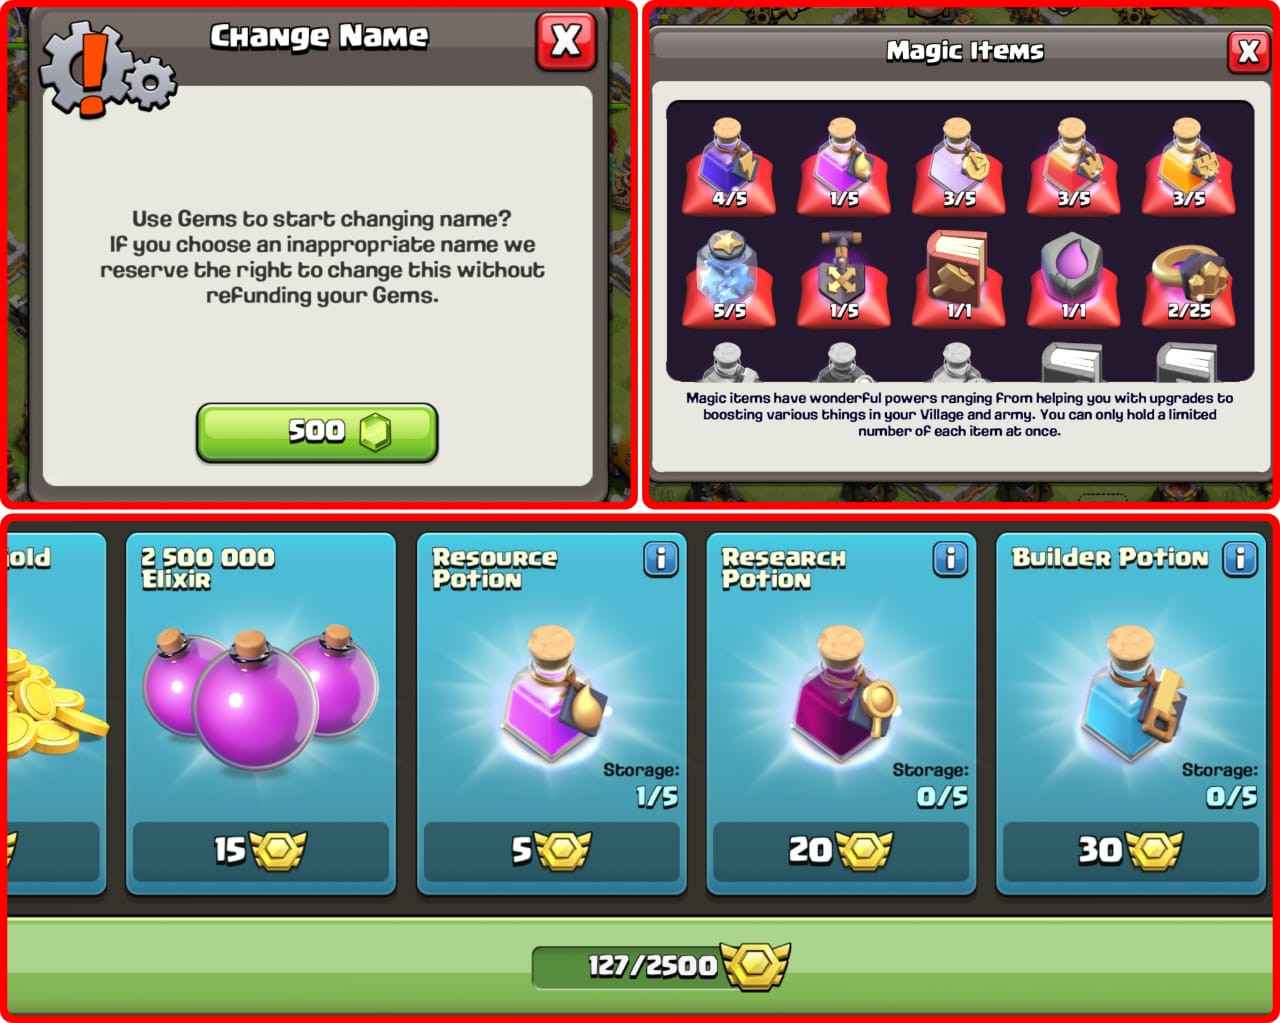
Task: Tap the 500 gems confirm button
Action: pos(317,433)
